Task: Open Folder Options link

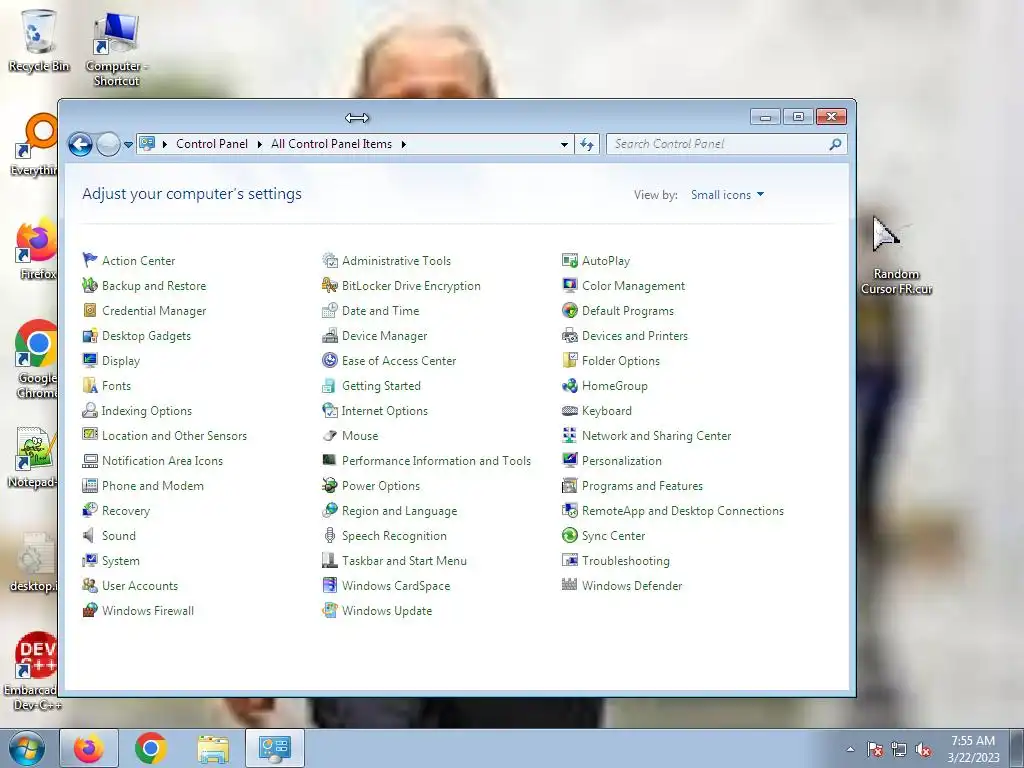Action: click(x=620, y=360)
